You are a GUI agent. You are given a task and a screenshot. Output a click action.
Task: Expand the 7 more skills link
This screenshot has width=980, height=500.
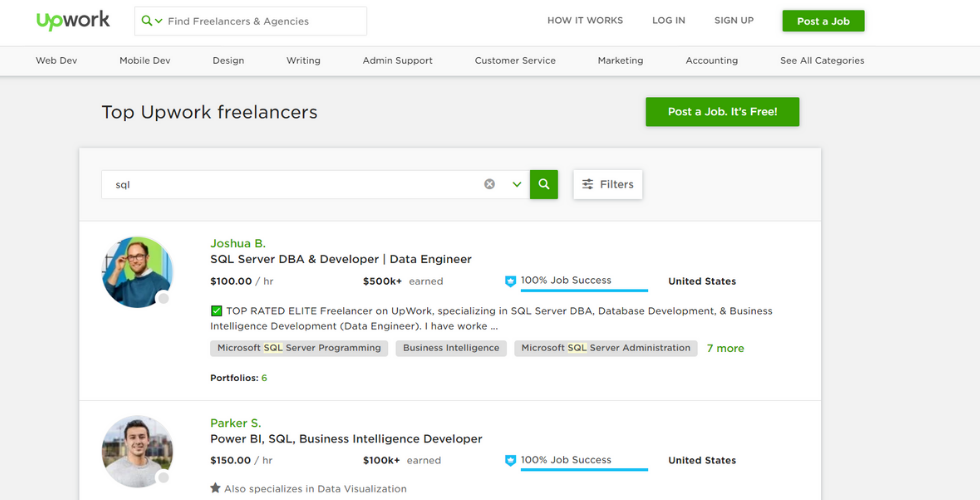click(x=725, y=349)
